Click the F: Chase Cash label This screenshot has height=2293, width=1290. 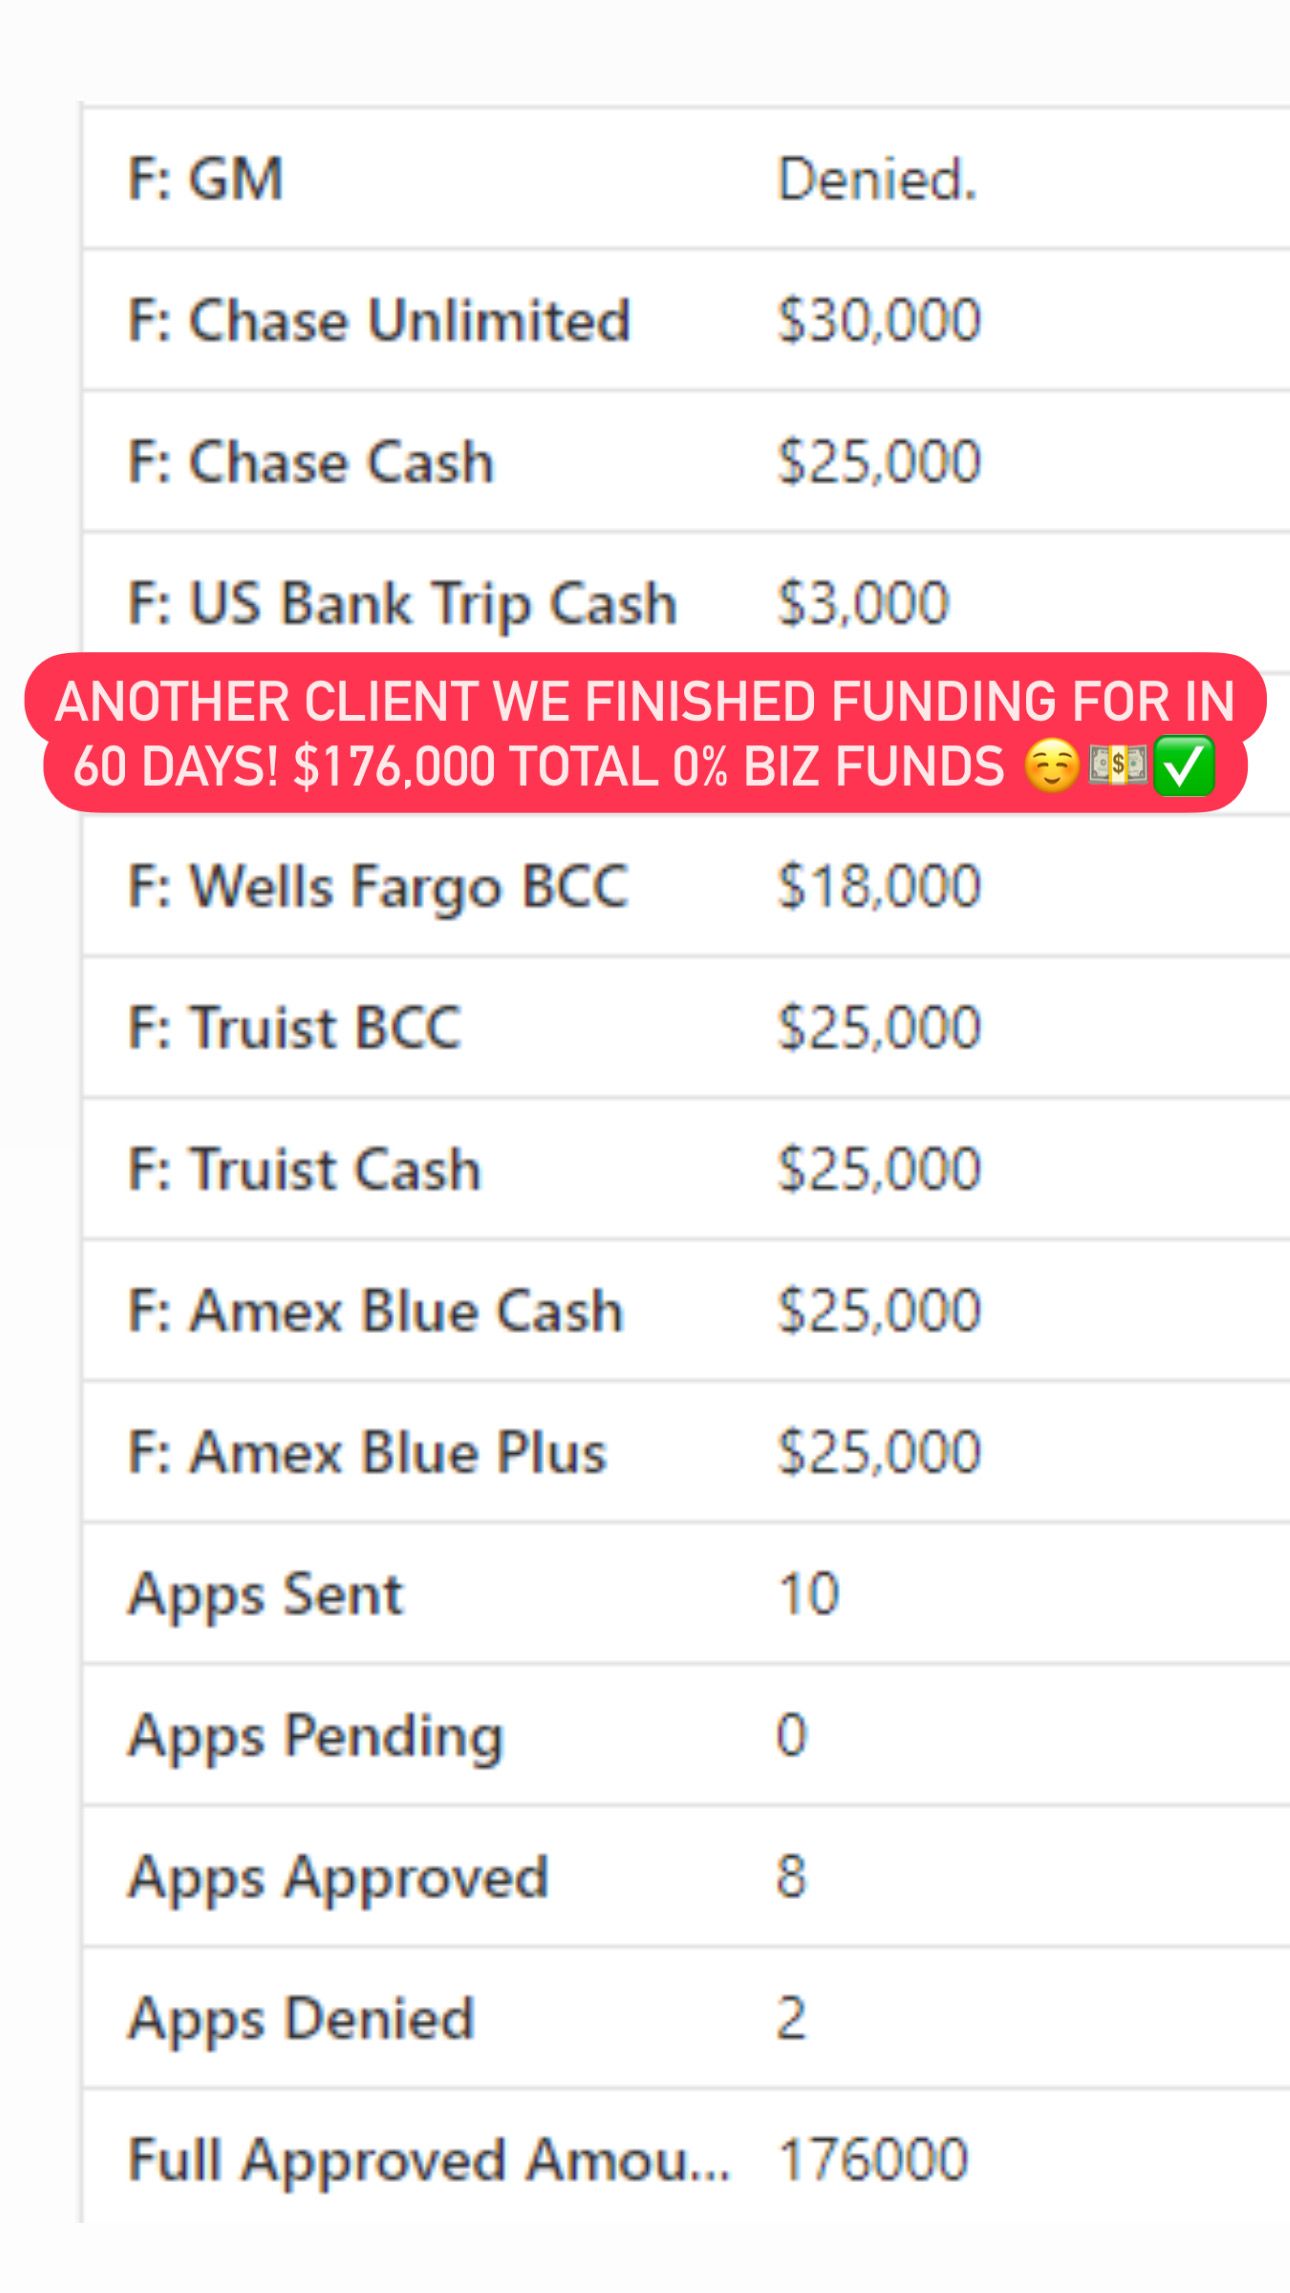[x=311, y=463]
